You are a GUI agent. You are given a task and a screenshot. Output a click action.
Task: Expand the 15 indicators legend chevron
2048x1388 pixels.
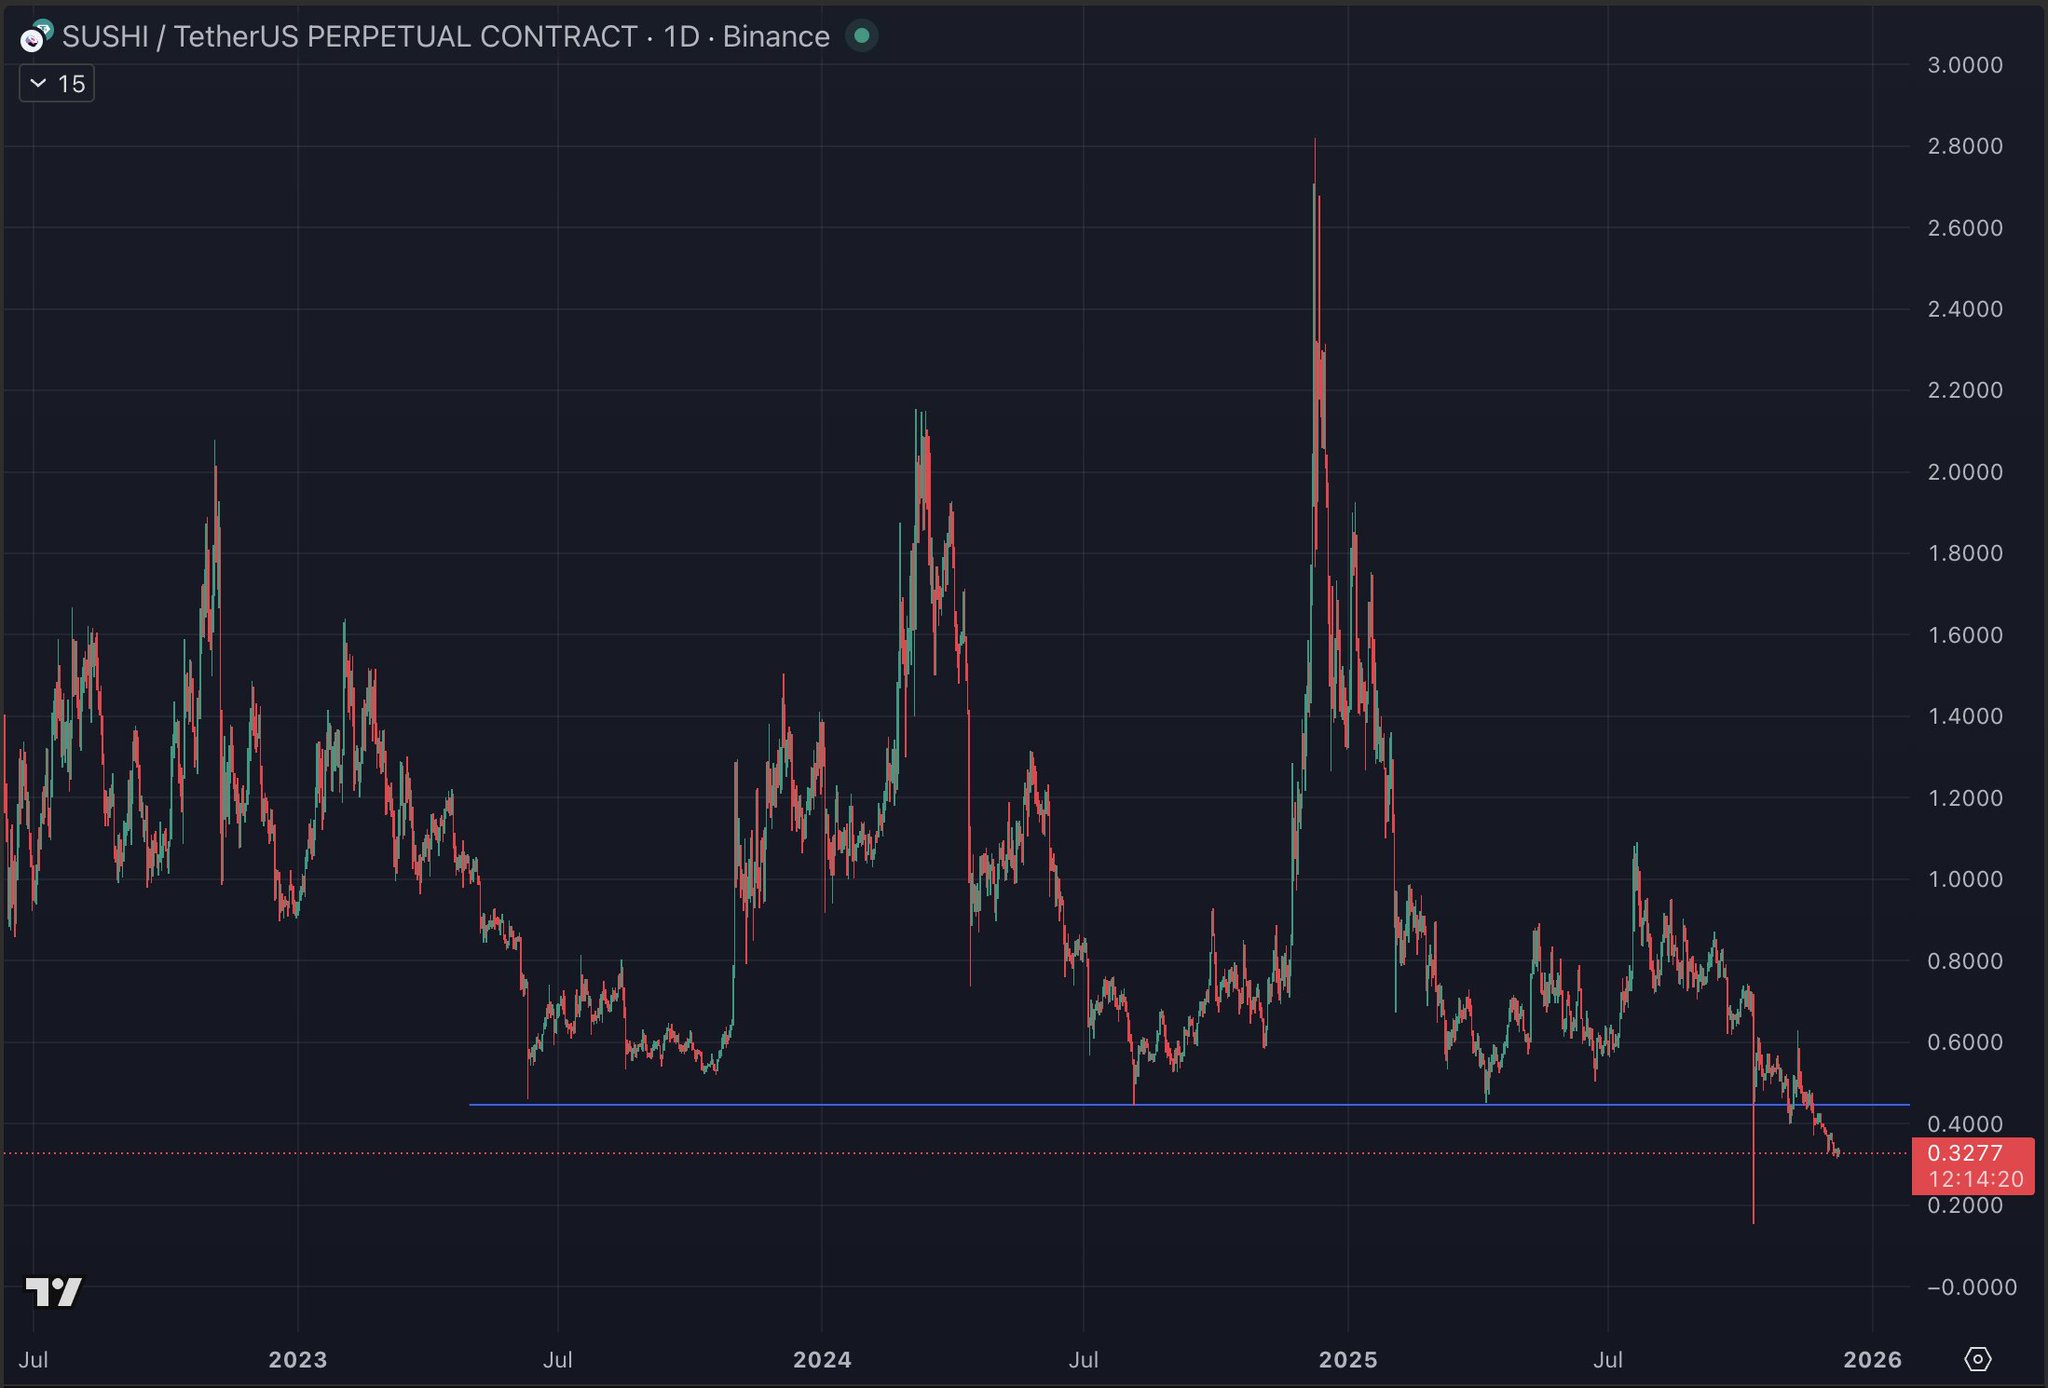[39, 83]
